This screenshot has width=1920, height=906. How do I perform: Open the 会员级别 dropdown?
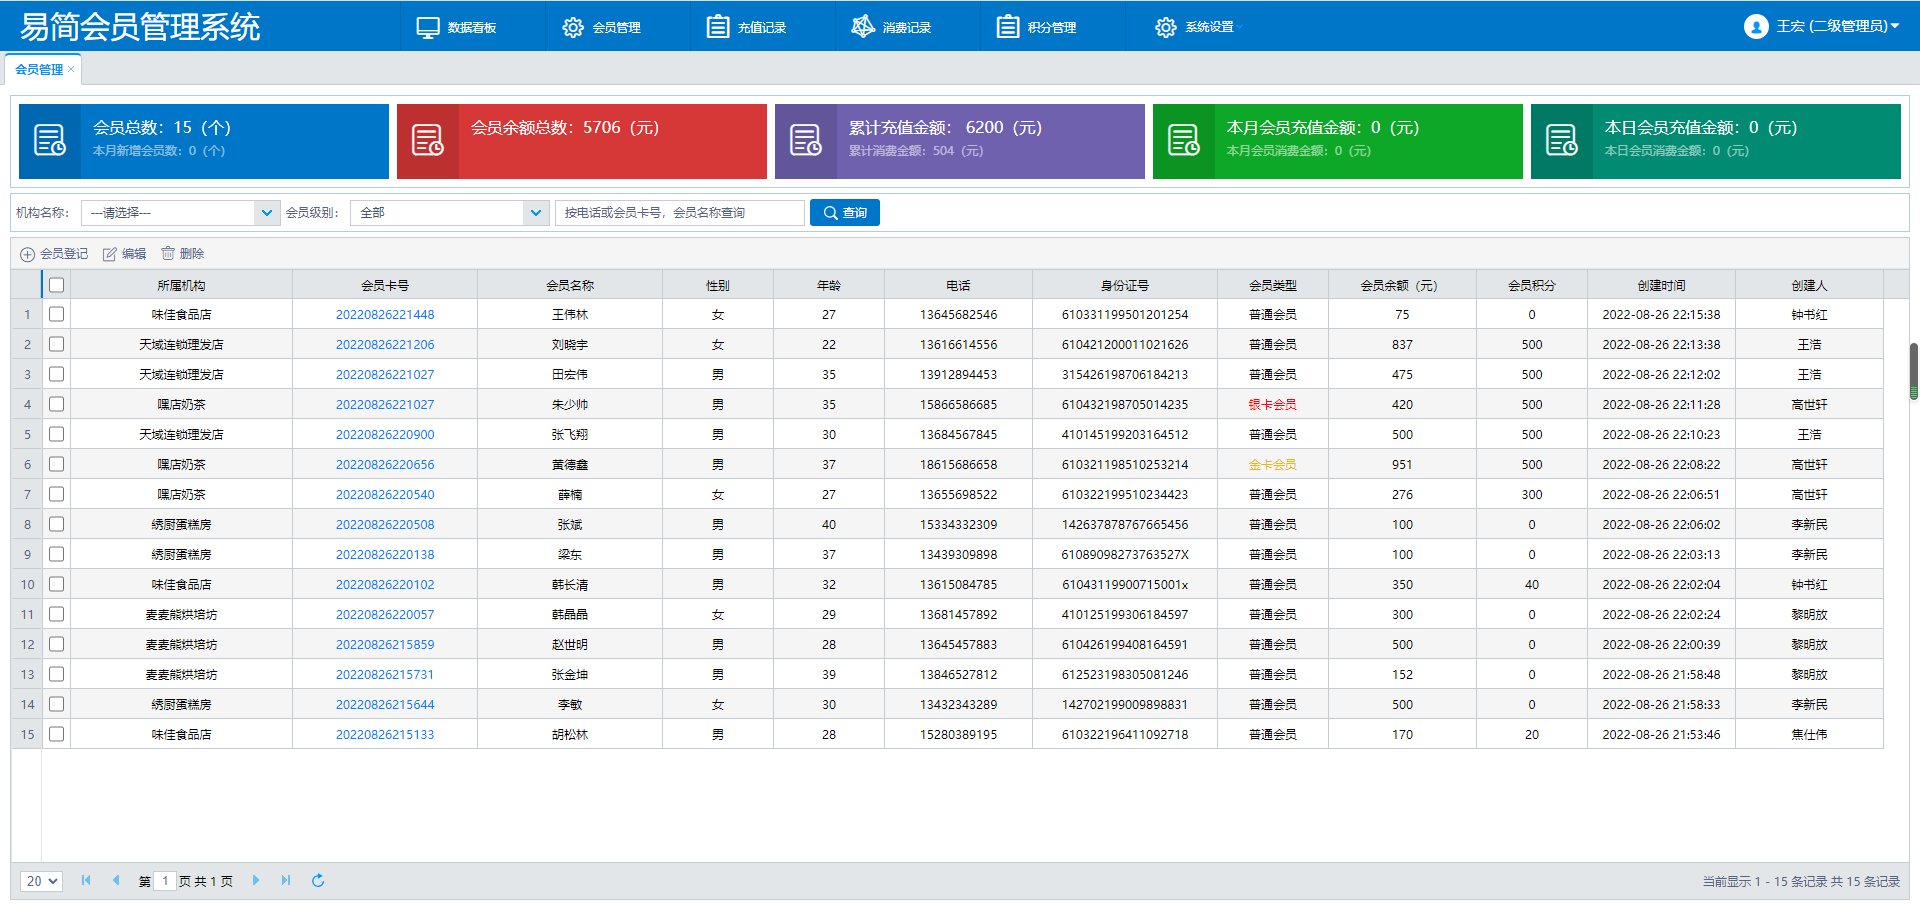[535, 213]
